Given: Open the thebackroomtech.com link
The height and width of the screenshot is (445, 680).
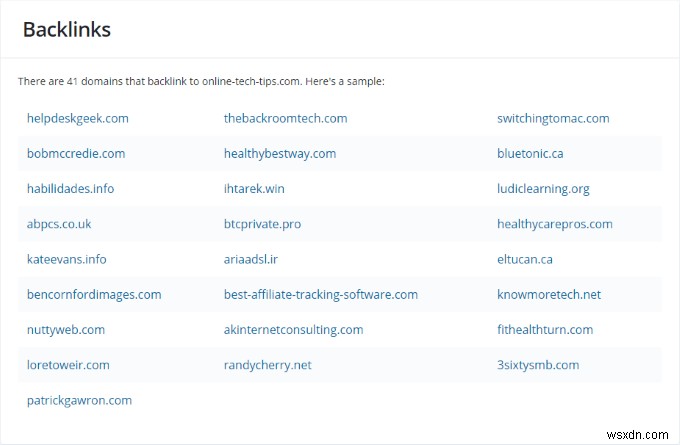Looking at the screenshot, I should [x=285, y=118].
